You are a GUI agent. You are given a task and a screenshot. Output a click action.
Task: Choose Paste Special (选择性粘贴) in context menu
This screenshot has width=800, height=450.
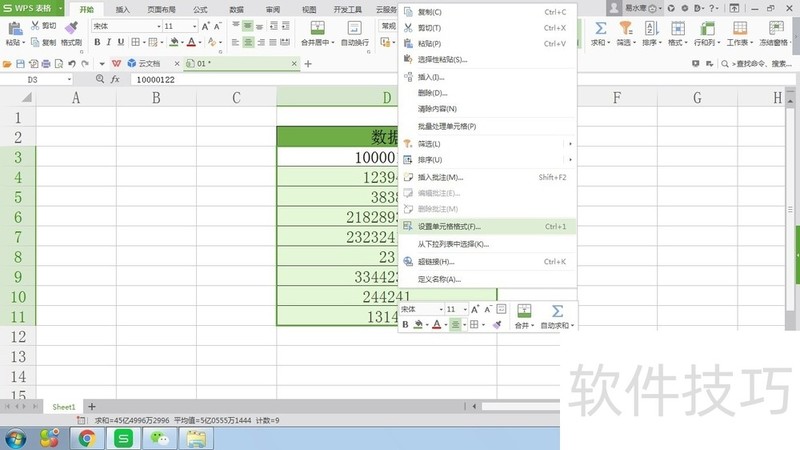487,59
